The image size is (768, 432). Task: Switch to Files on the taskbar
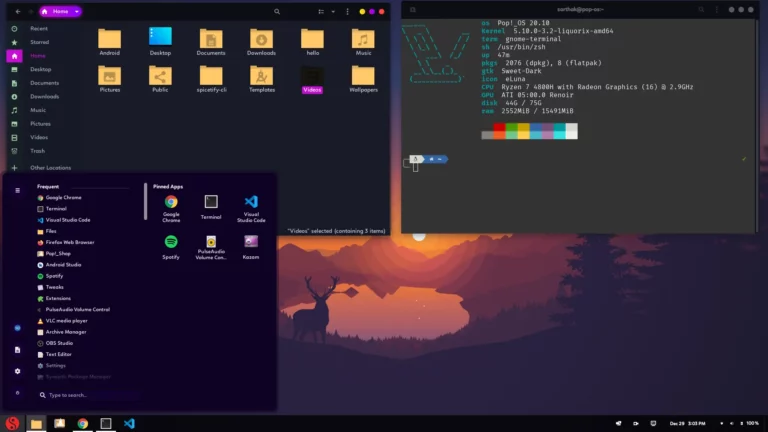click(36, 423)
